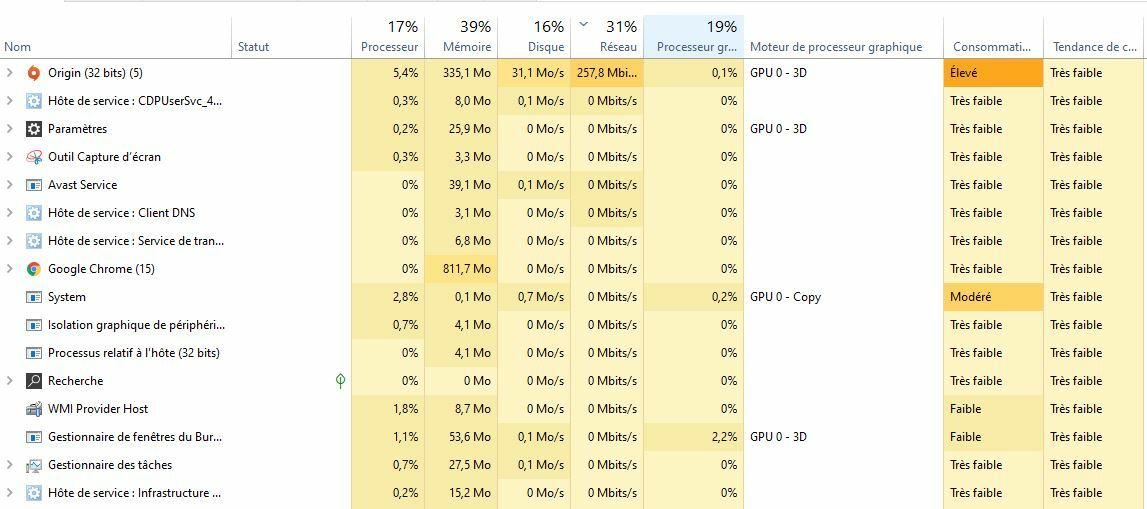Click the green leaf status icon
The width and height of the screenshot is (1147, 509).
[x=340, y=381]
